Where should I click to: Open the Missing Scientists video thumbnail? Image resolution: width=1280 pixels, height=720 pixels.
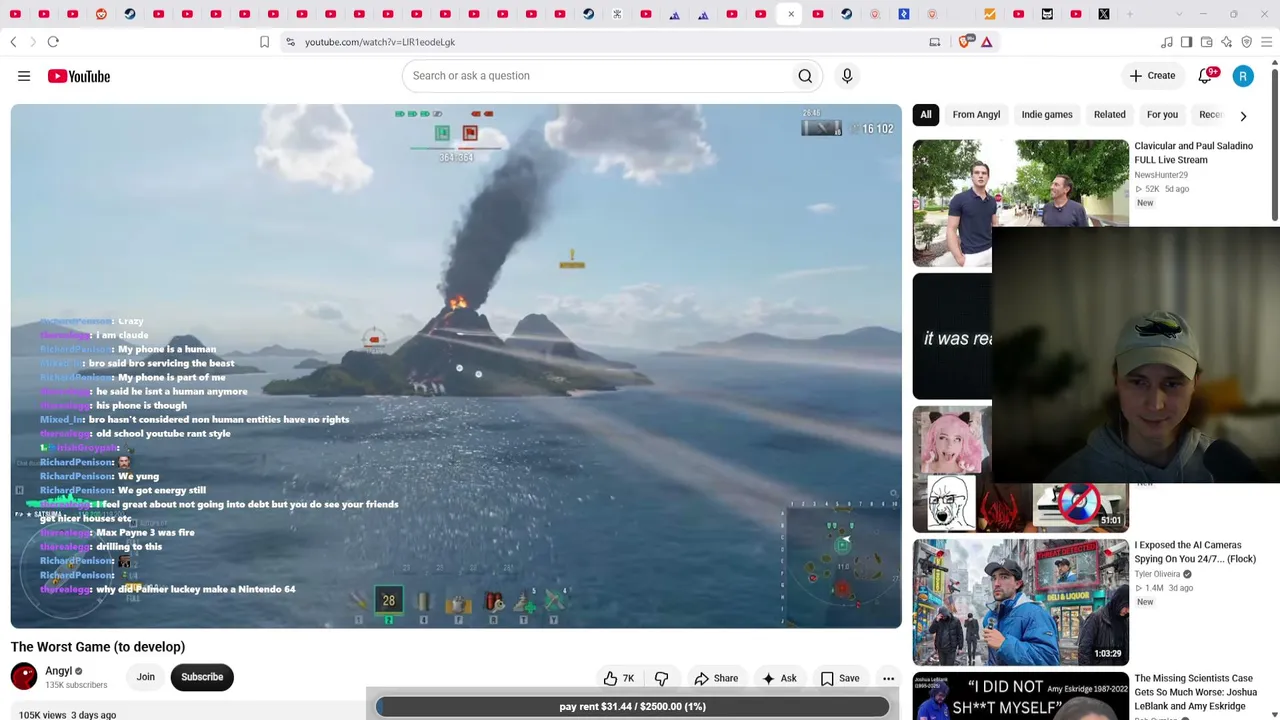1020,696
